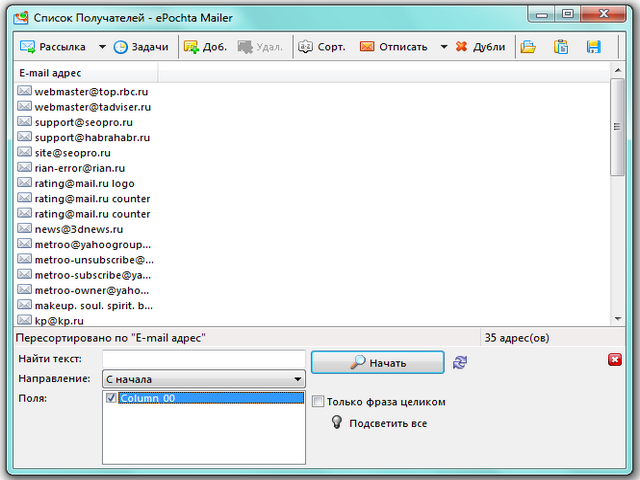Select metroo-subscribe@ya... row

(x=93, y=275)
